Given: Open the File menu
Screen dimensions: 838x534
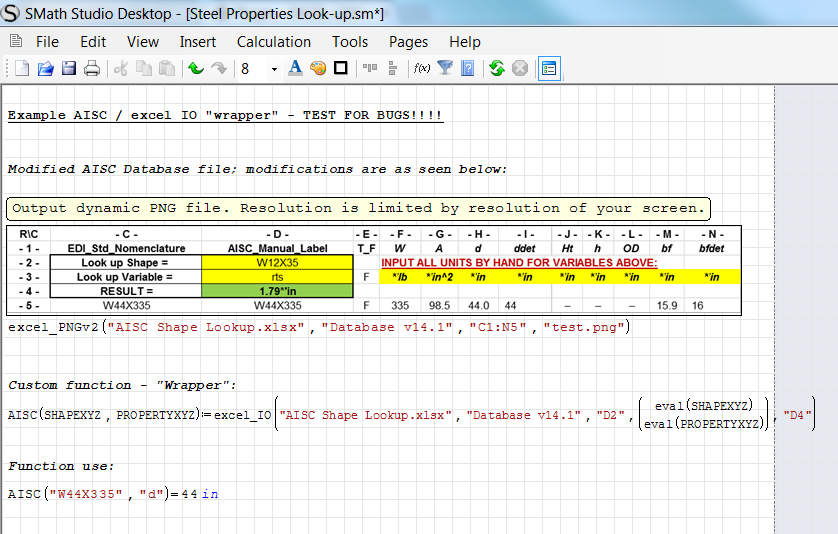Looking at the screenshot, I should [x=47, y=42].
